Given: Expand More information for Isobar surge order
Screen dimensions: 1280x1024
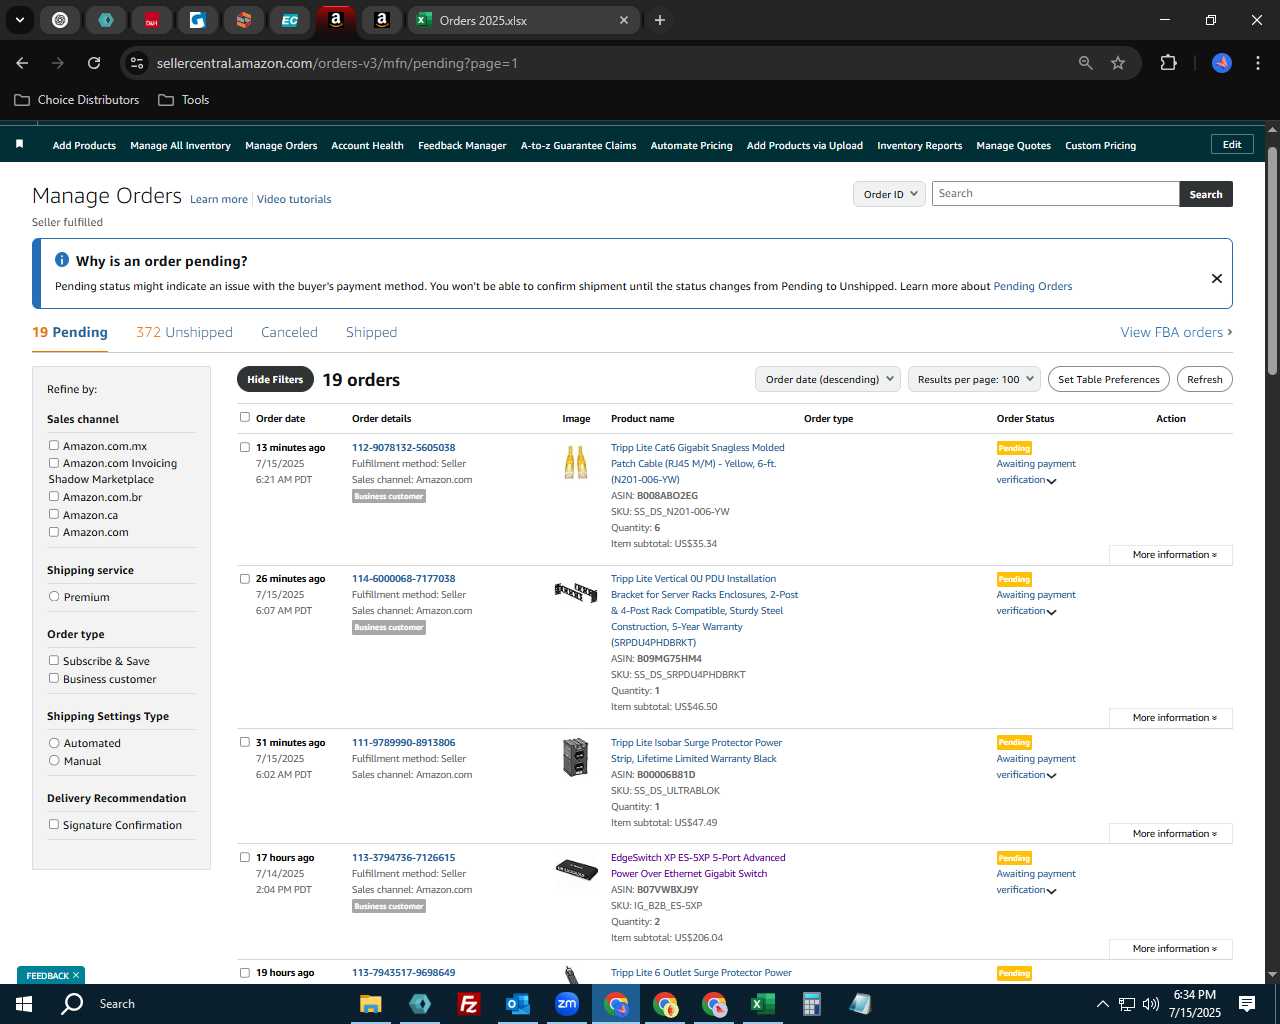Looking at the screenshot, I should point(1171,834).
